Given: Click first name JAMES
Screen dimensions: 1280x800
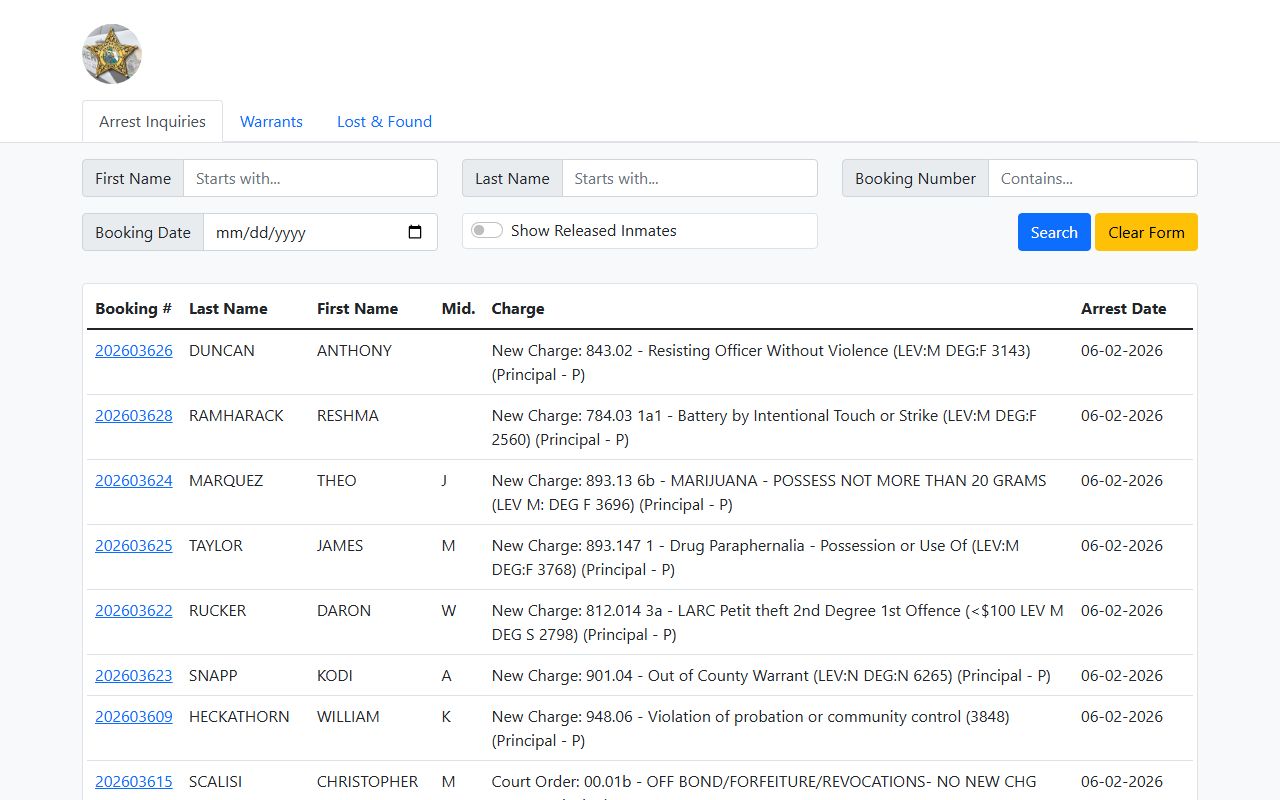Looking at the screenshot, I should (340, 545).
